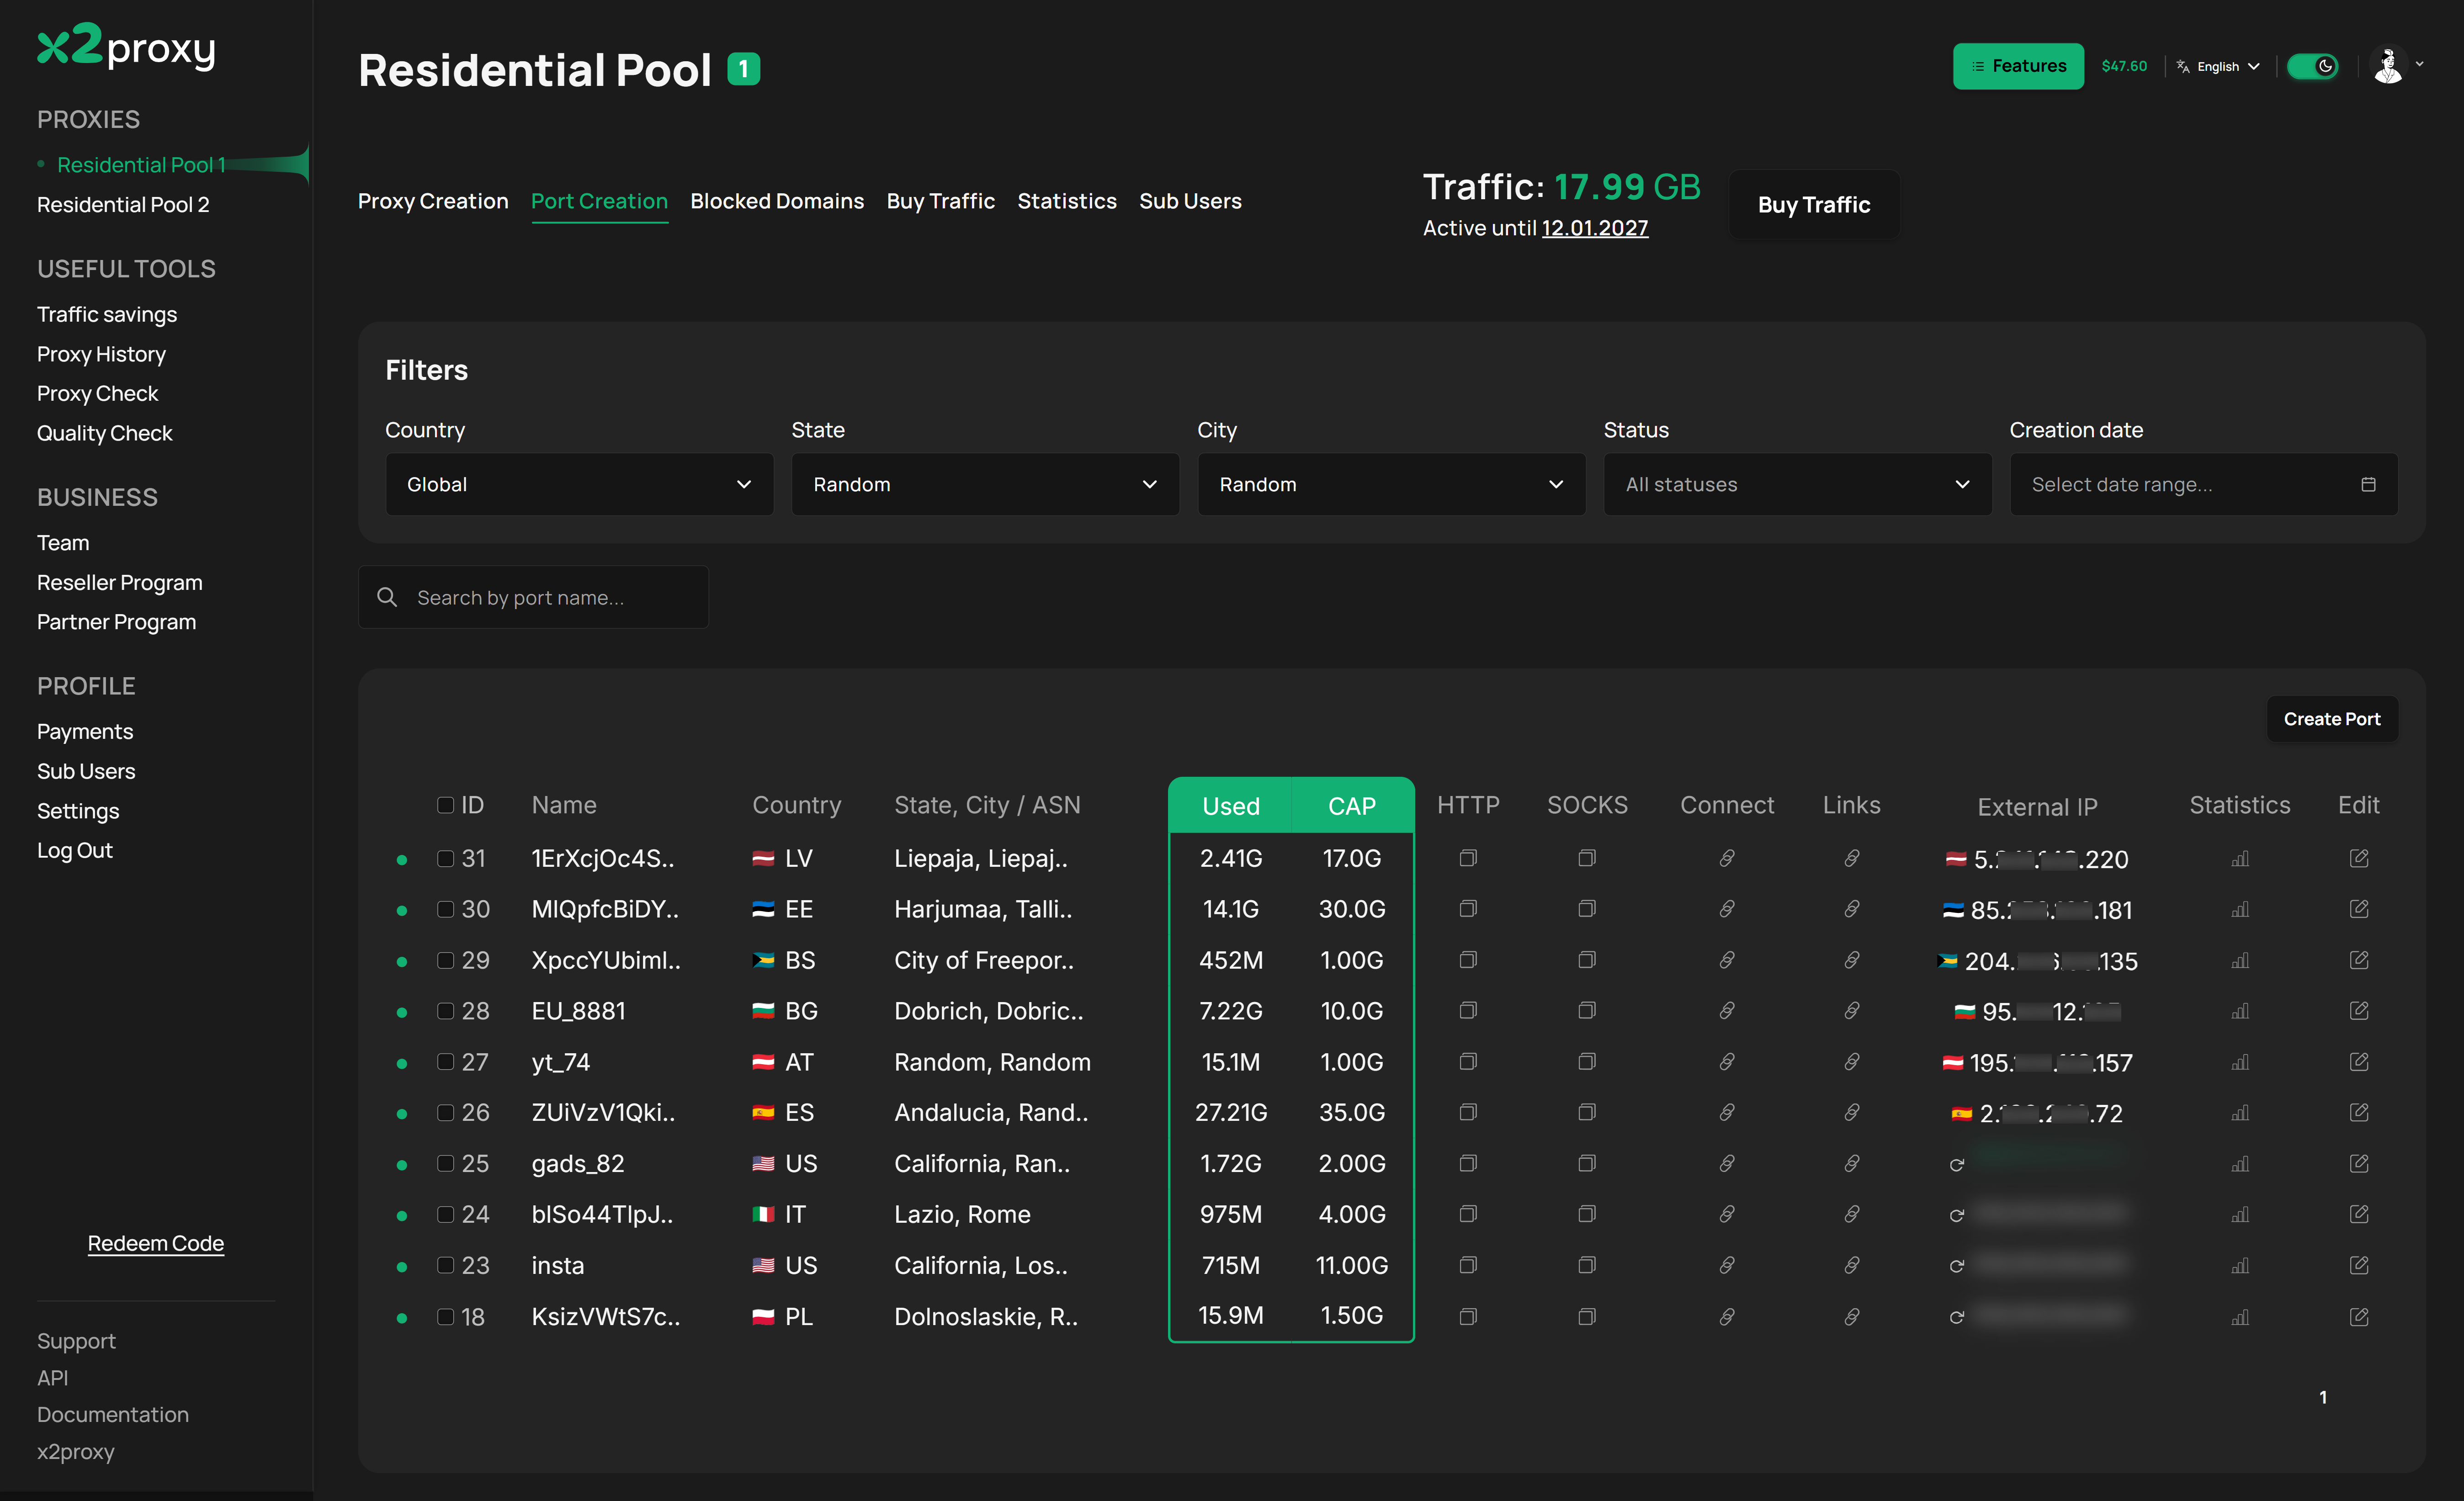
Task: Click the 12.01.2027 expiry date link
Action: pos(1595,228)
